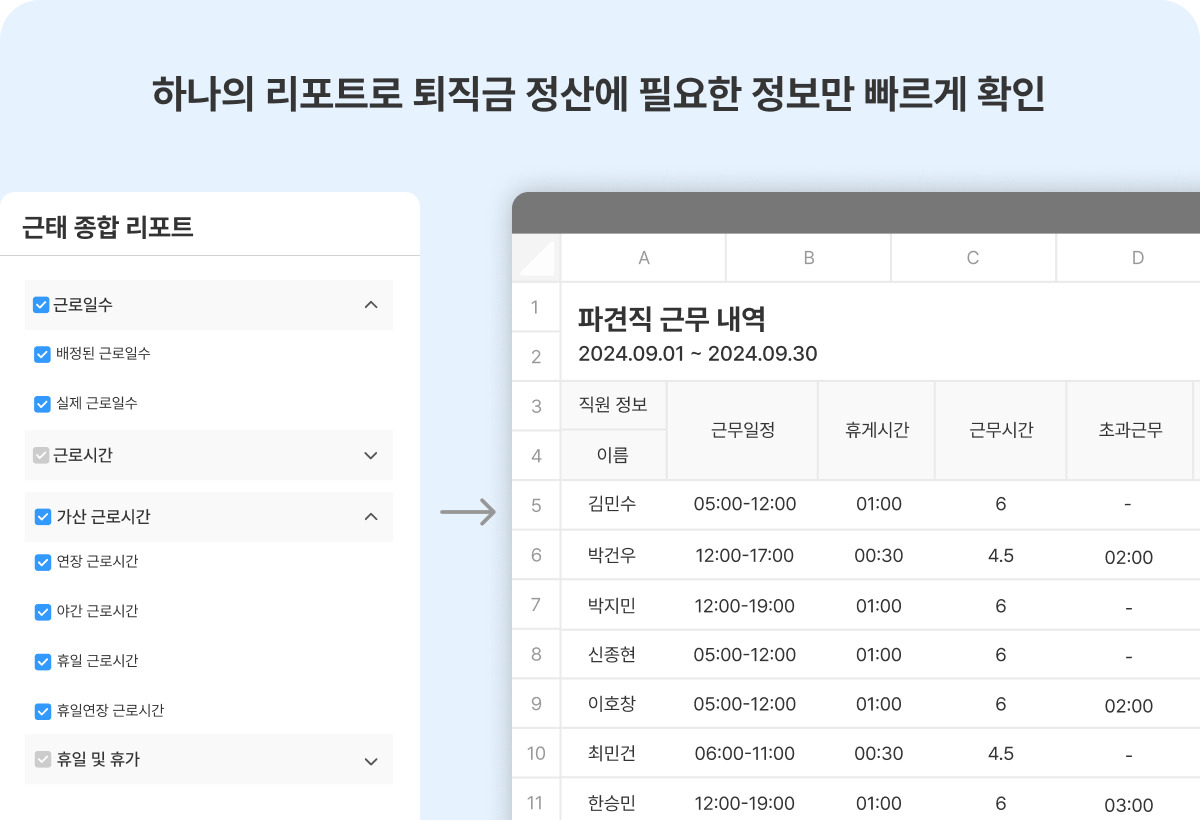Click 박건우's schedule 12:00-17:00
The width and height of the screenshot is (1200, 820).
click(744, 555)
